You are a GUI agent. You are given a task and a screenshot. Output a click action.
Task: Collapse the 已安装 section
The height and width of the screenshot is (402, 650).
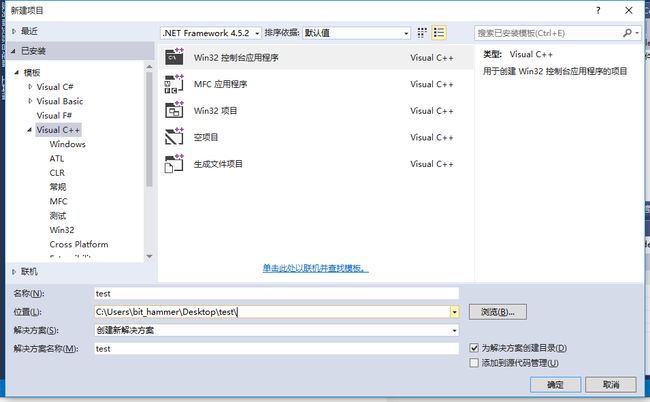coord(13,51)
